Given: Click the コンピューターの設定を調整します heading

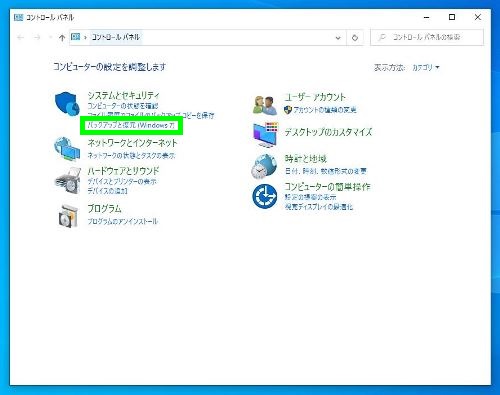Looking at the screenshot, I should pyautogui.click(x=109, y=67).
